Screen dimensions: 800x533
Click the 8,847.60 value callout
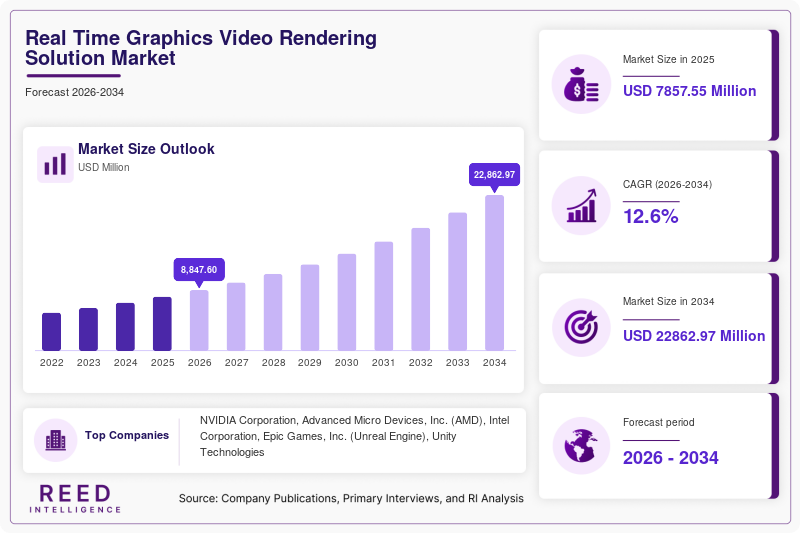[x=199, y=270]
